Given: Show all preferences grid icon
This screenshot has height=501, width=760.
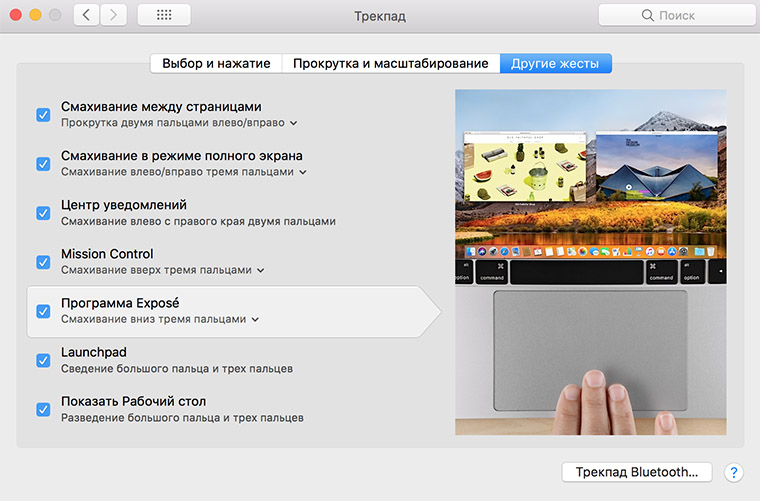Looking at the screenshot, I should click(164, 15).
